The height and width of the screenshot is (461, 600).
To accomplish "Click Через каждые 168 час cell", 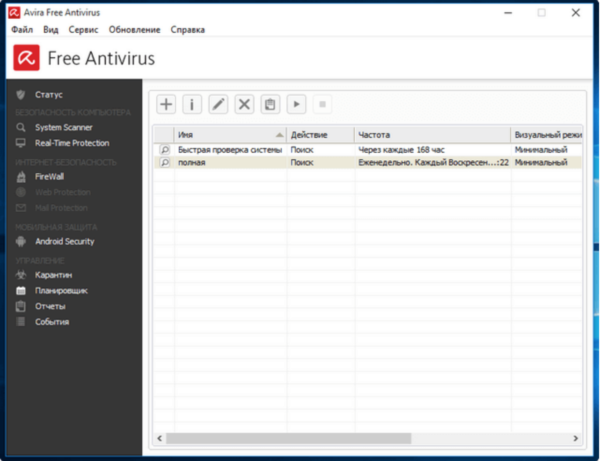I will click(401, 150).
